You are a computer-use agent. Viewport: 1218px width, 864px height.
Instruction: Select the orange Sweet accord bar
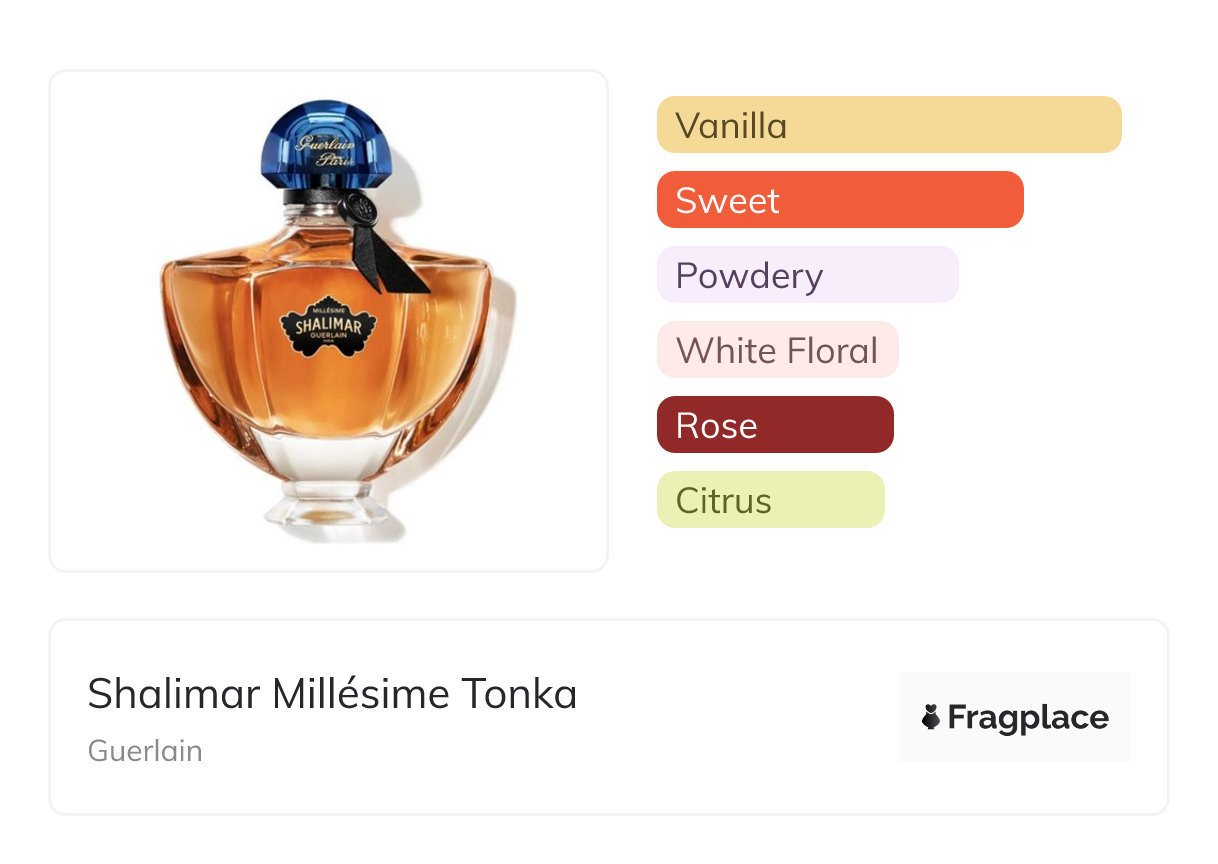pyautogui.click(x=839, y=200)
